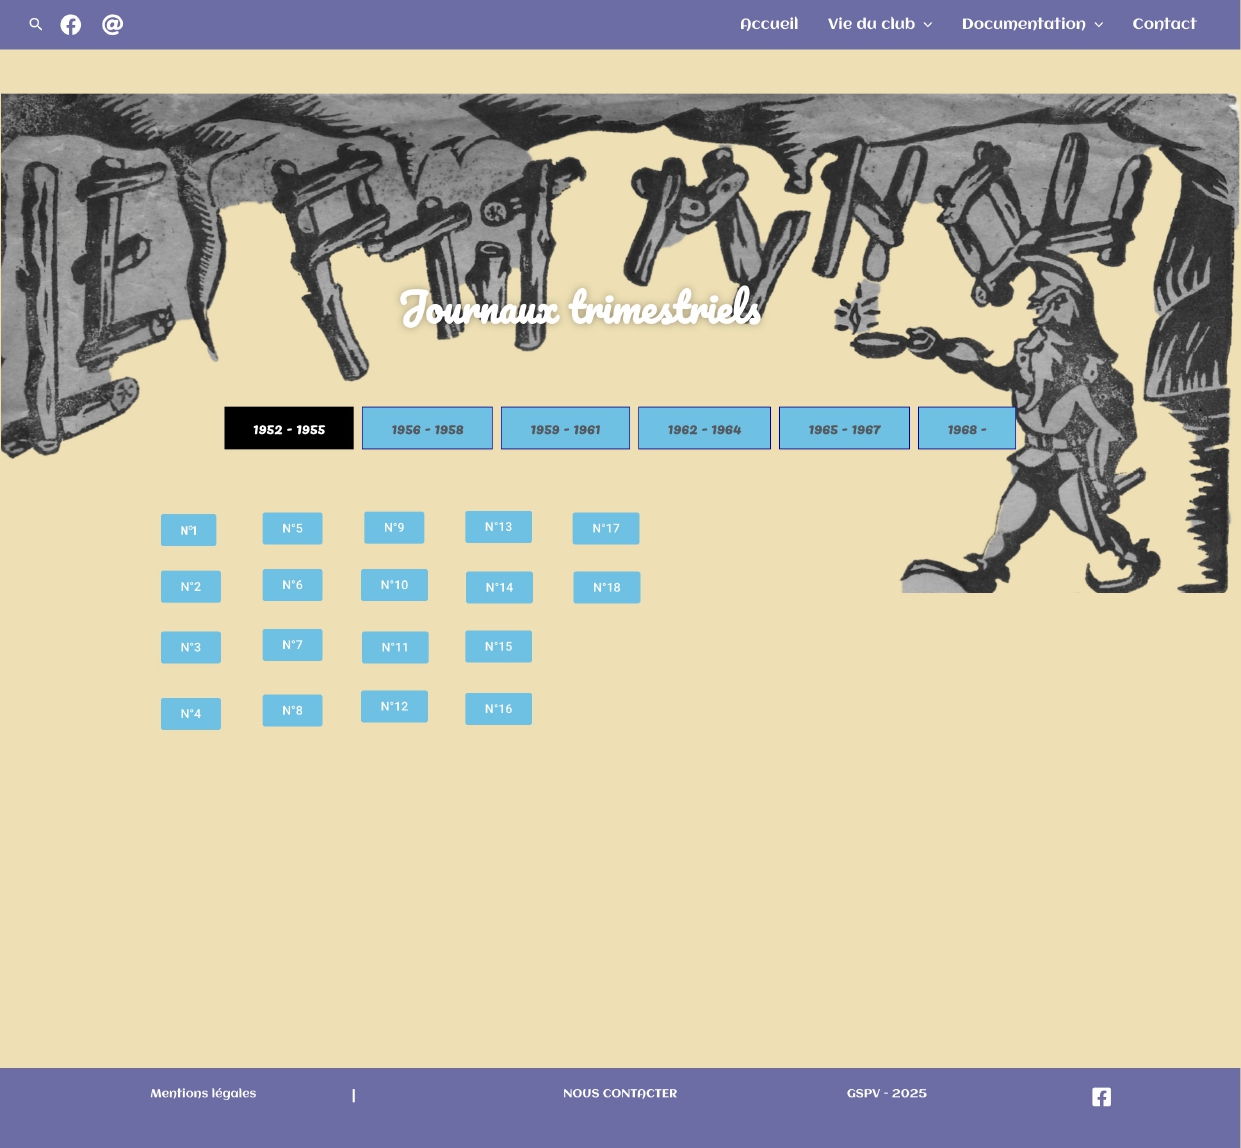Open journal N°15
This screenshot has height=1148, width=1241.
pos(498,647)
